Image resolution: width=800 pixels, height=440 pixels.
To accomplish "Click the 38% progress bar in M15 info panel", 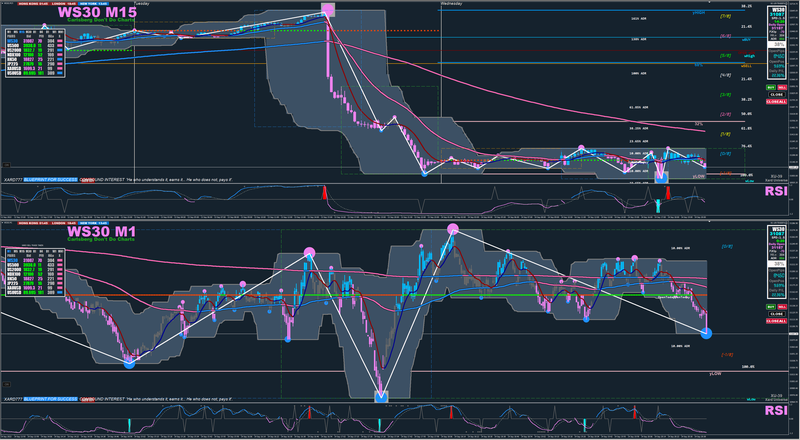I will tap(777, 44).
